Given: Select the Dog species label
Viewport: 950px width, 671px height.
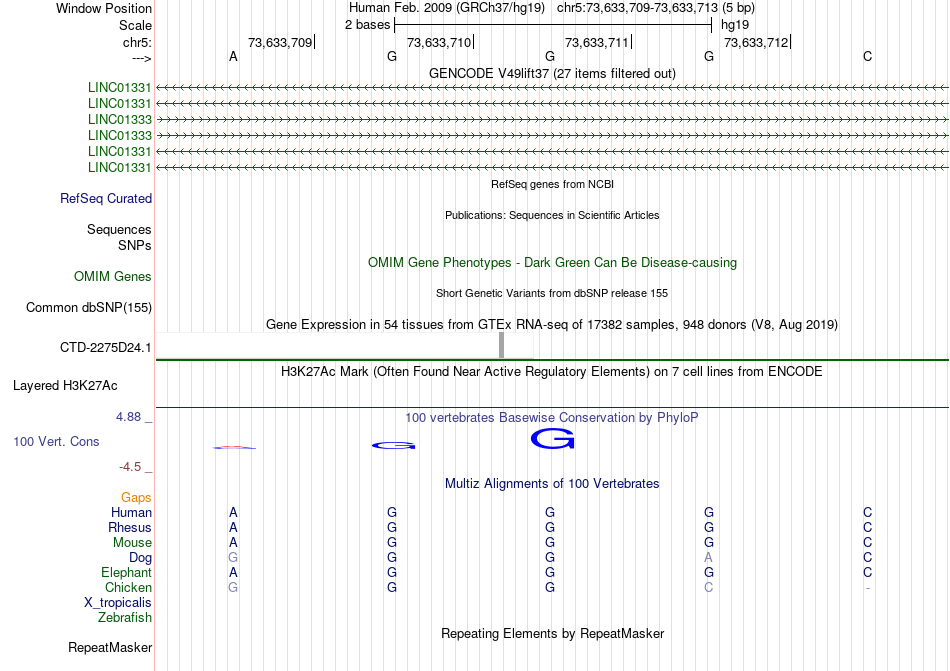Looking at the screenshot, I should click(x=140, y=558).
